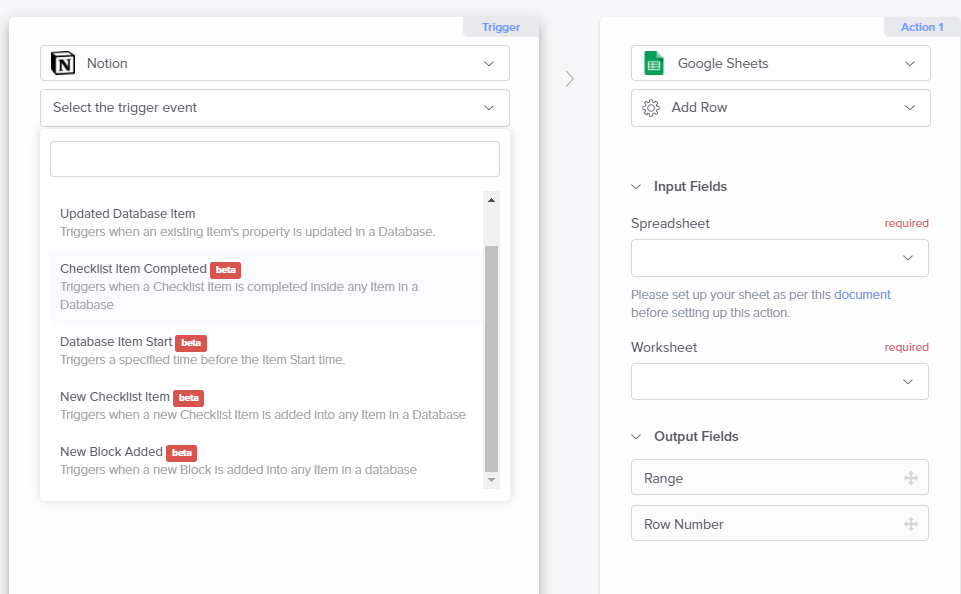Click the Action 1 tab label
Viewport: 961px width, 594px height.
click(922, 27)
